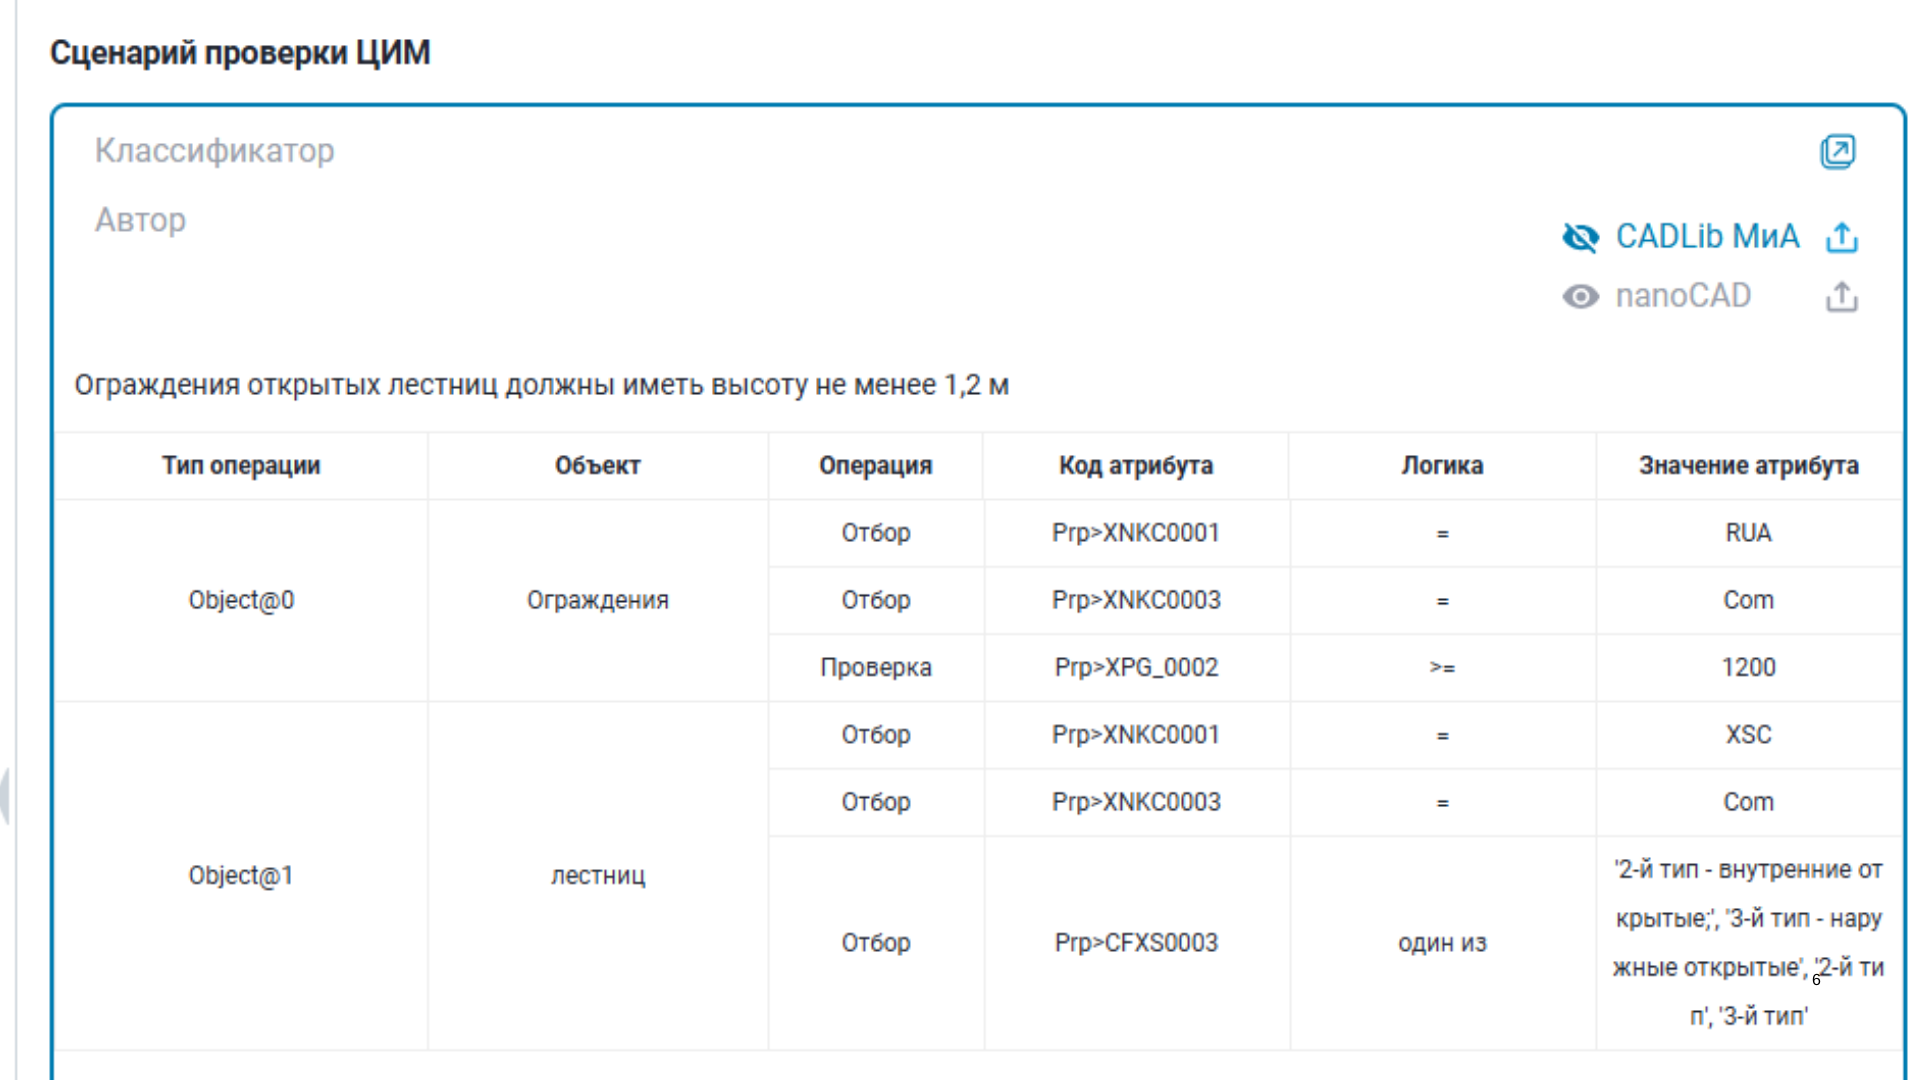
Task: Toggle visibility of CADLib МиА
Action: coord(1580,237)
